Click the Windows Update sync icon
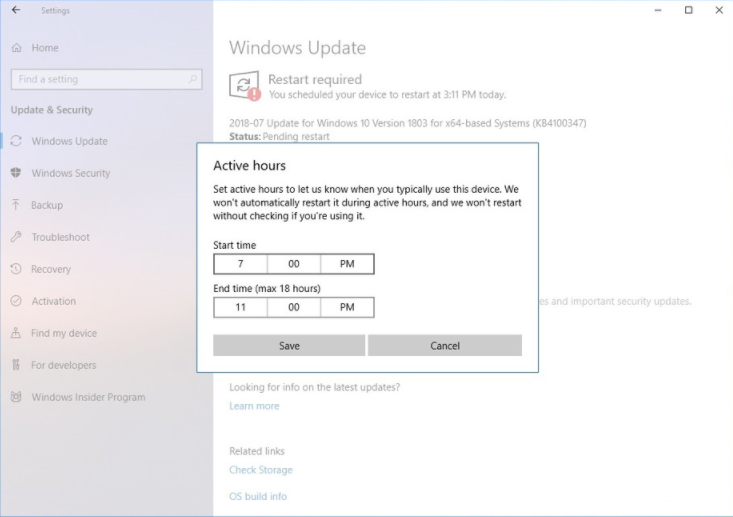Viewport: 733px width, 517px height. coord(16,141)
